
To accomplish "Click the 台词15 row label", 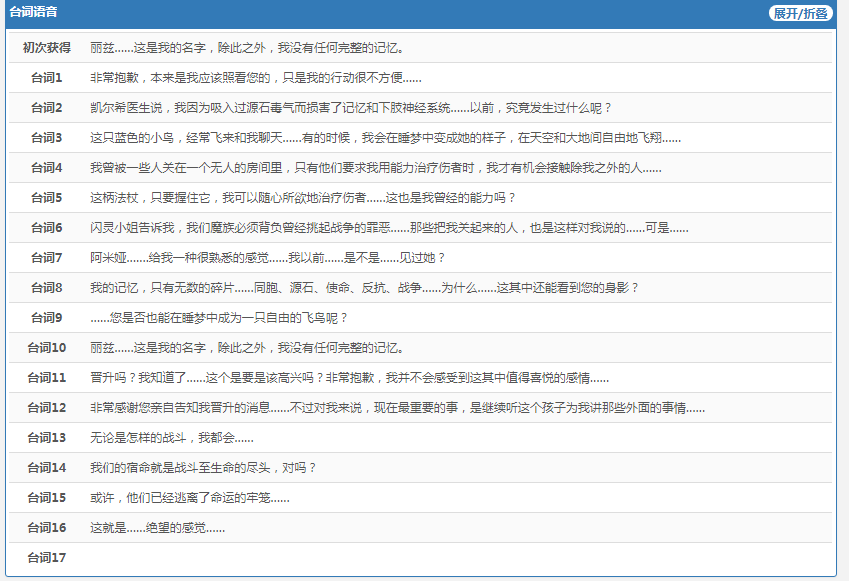I will [47, 498].
